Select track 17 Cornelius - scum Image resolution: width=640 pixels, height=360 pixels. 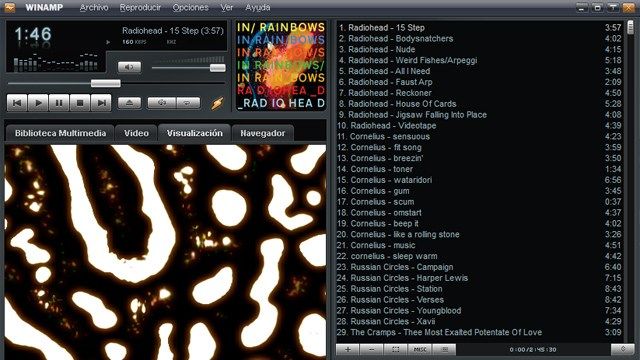coord(480,202)
